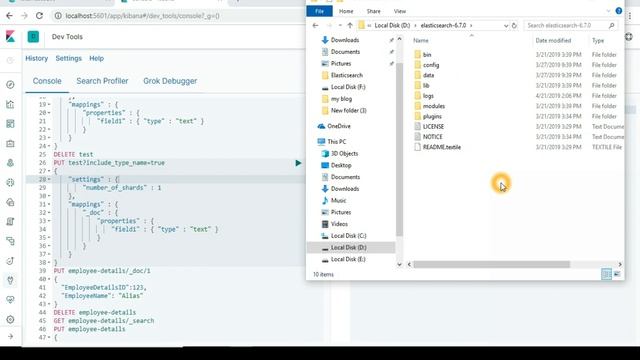Click the Explorer horizontal scrollbar

(x=491, y=264)
